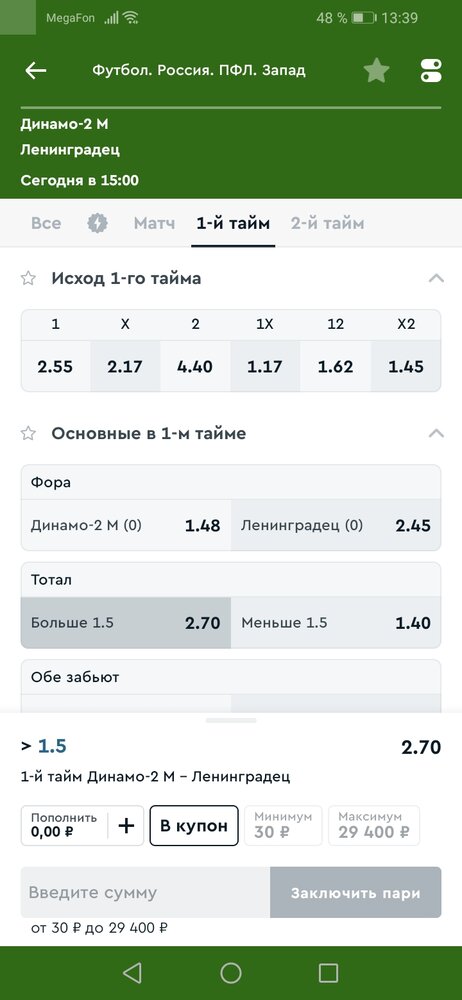The image size is (462, 1000).
Task: Tap the Заключить пари button
Action: click(x=355, y=892)
